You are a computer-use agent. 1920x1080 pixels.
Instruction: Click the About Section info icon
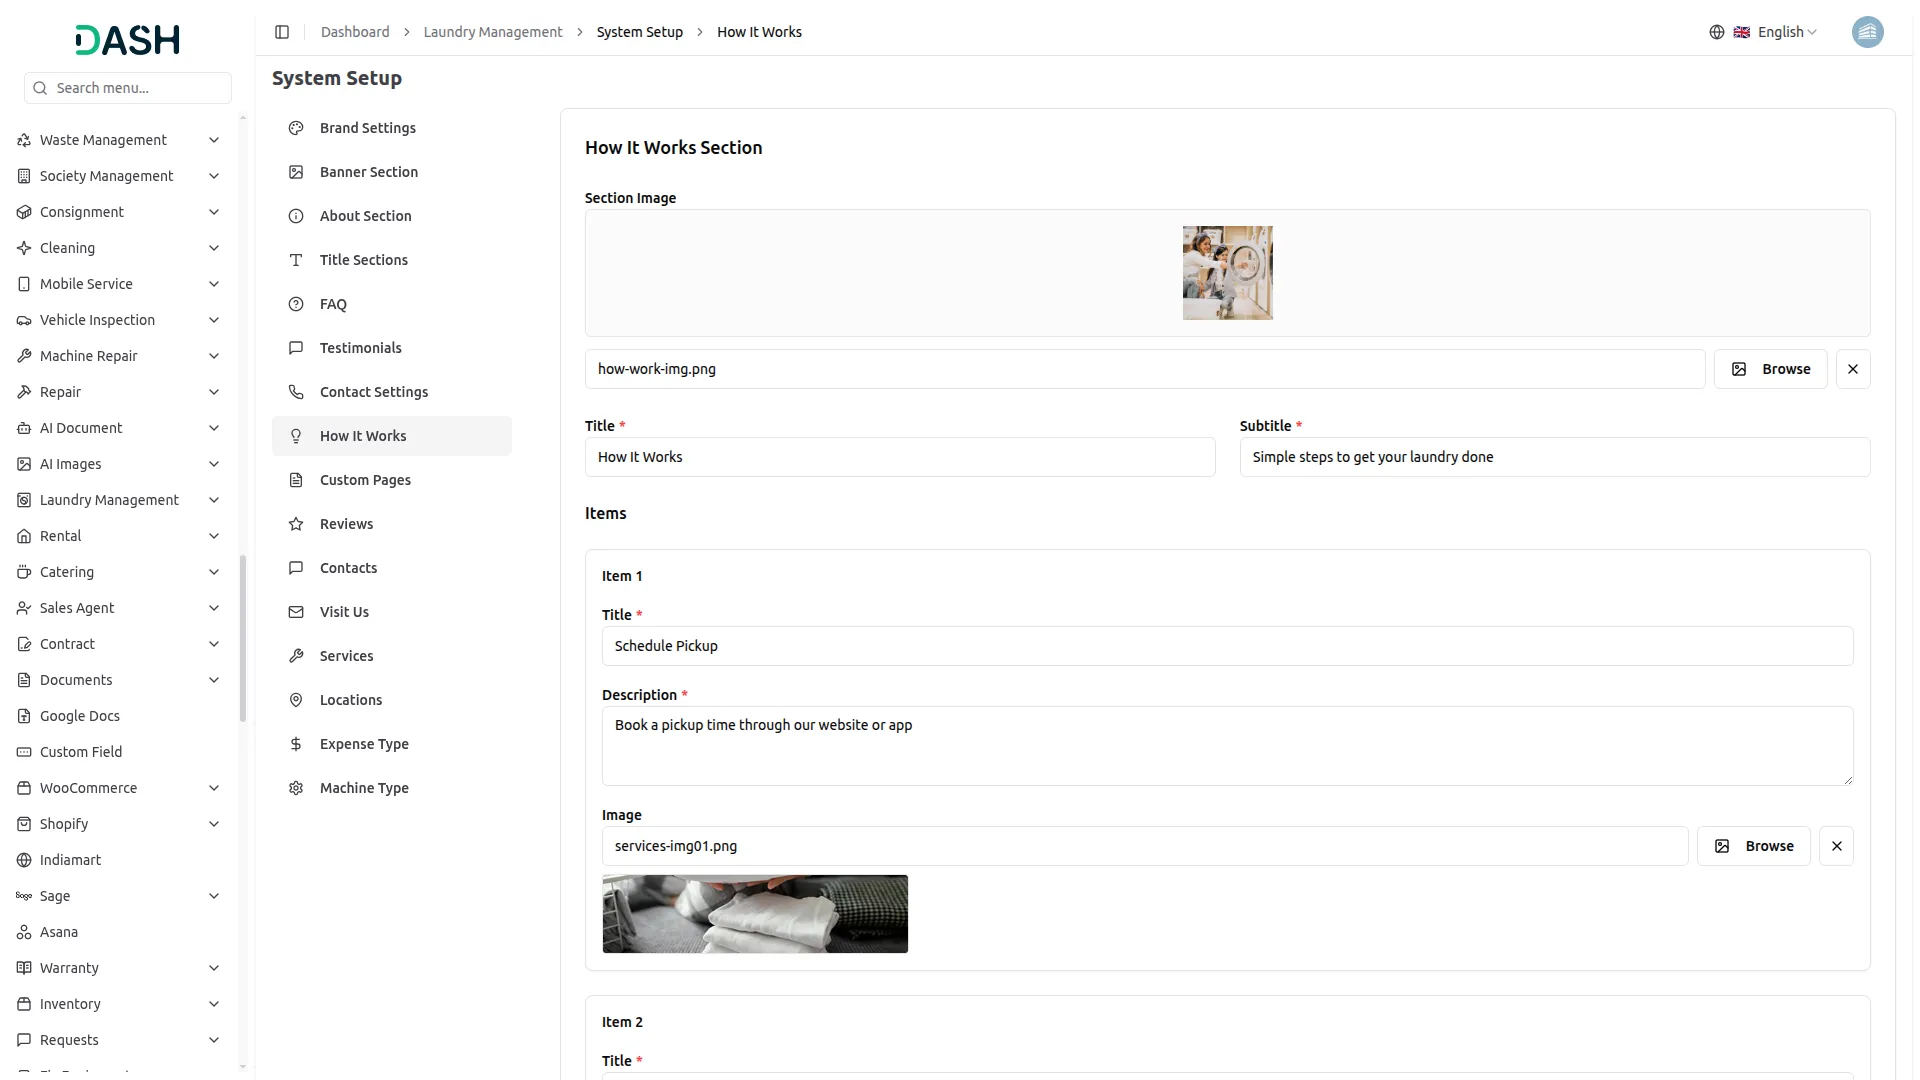pyautogui.click(x=296, y=216)
